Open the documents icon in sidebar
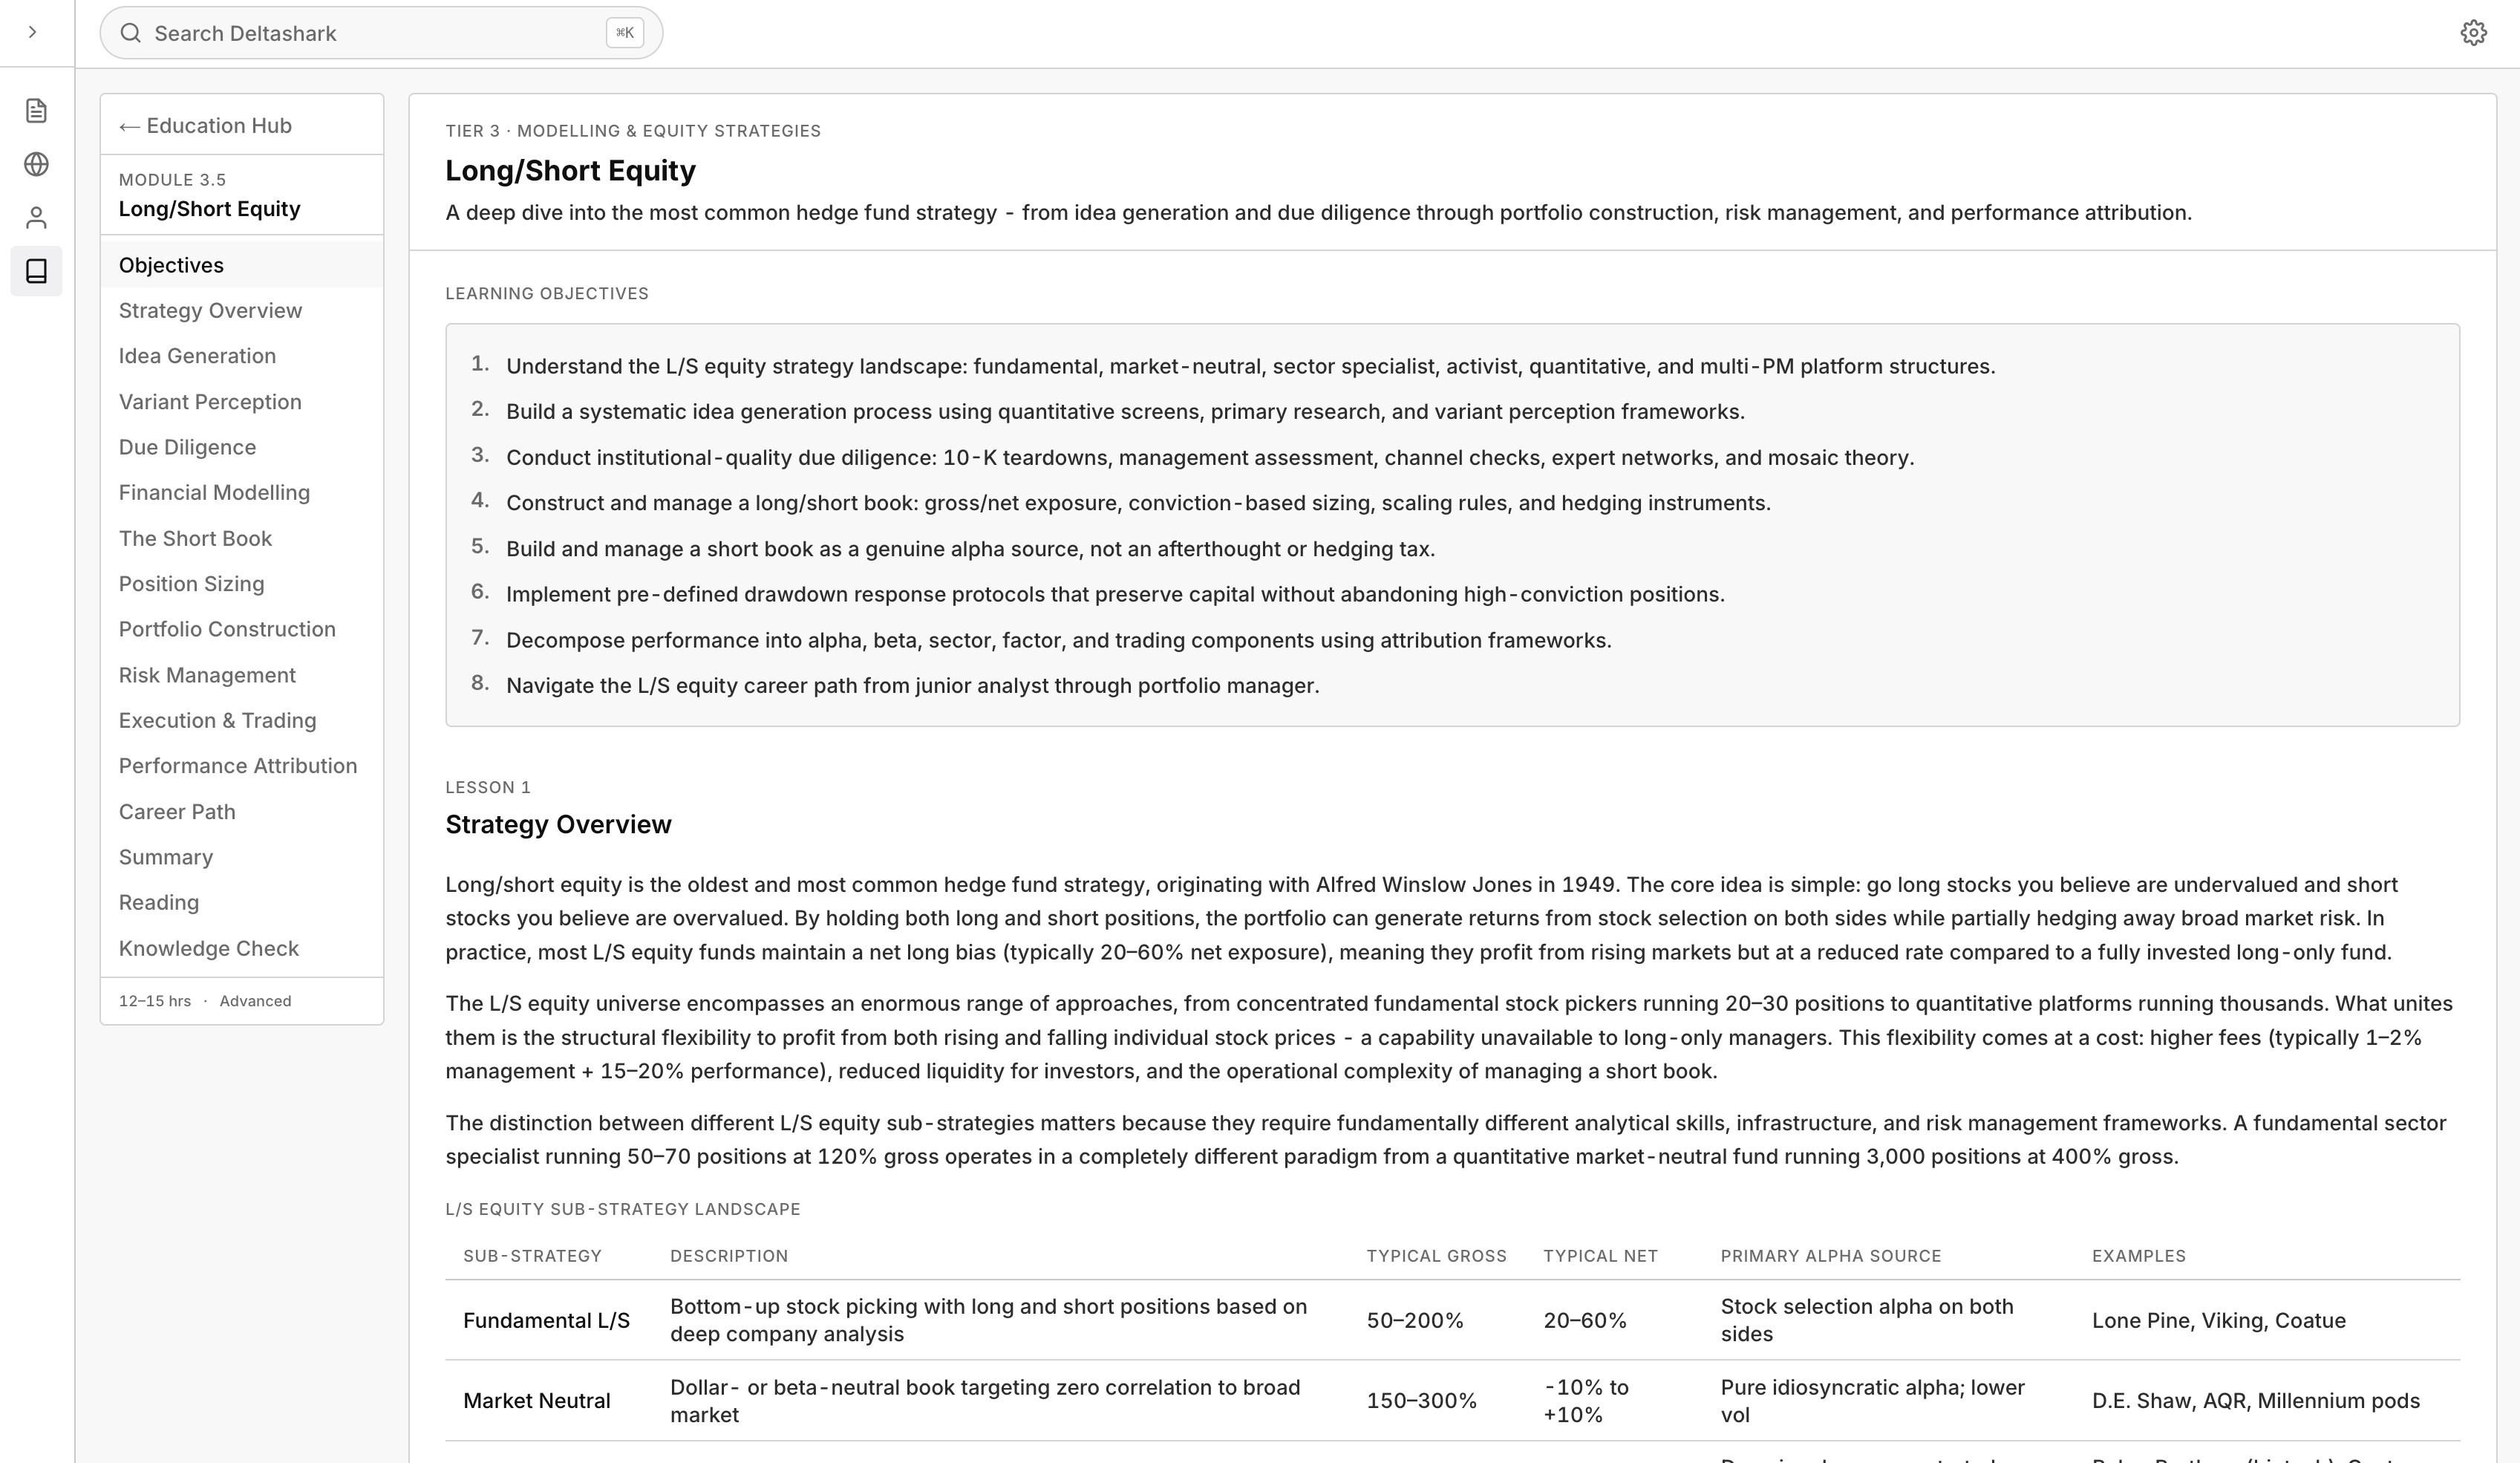Viewport: 2520px width, 1463px height. [36, 110]
